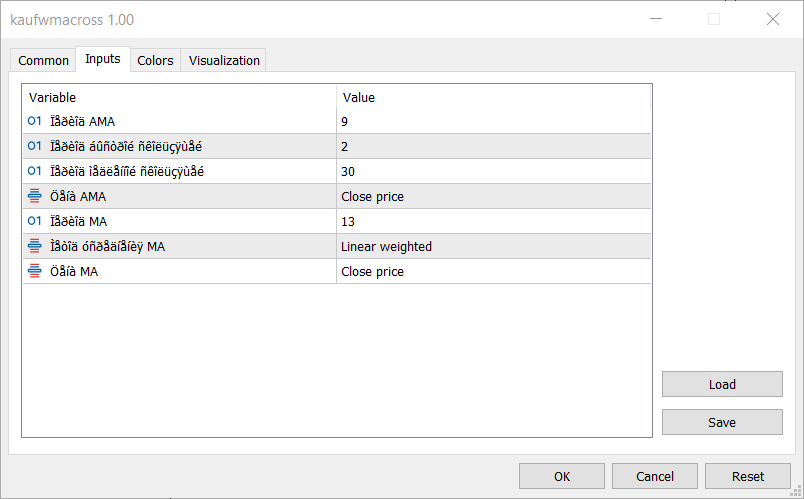Click the integer icon beside the value 9 row
The image size is (804, 499).
pos(35,122)
